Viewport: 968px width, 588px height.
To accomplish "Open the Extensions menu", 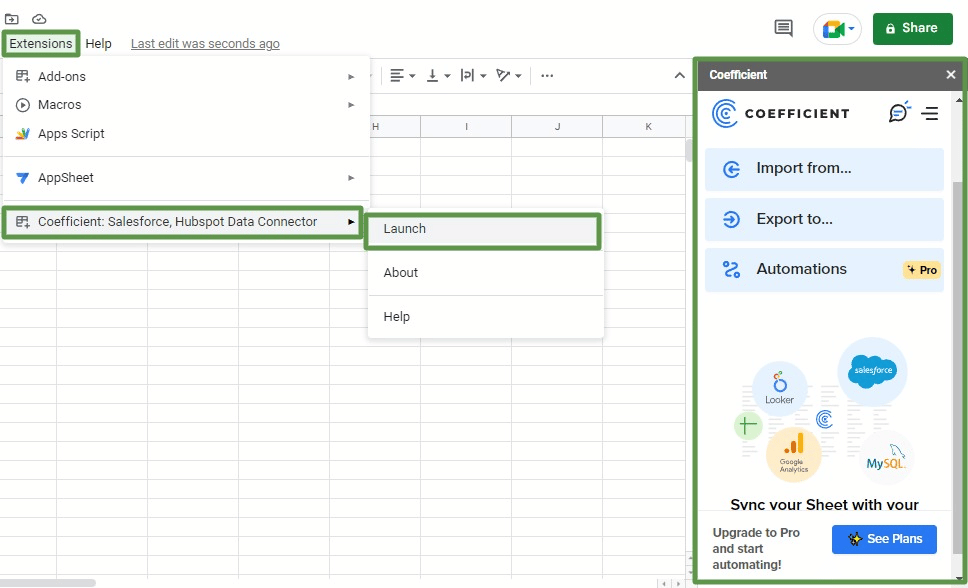I will 41,43.
